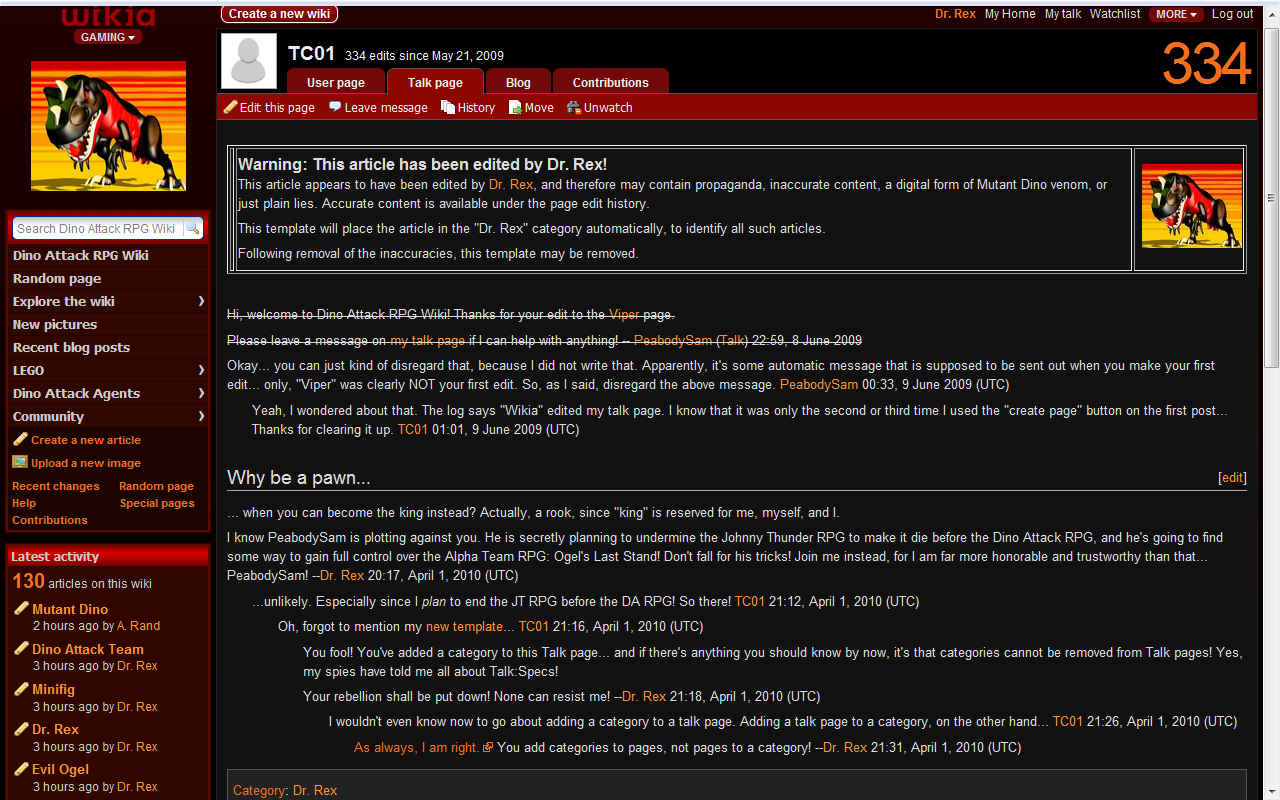
Task: Open the MORE dropdown menu
Action: click(x=1176, y=14)
